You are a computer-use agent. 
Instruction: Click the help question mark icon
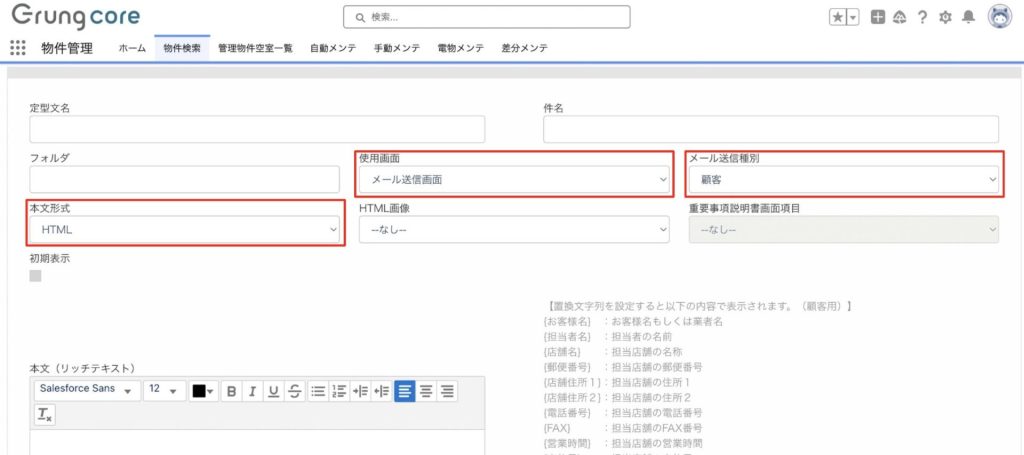(x=922, y=17)
